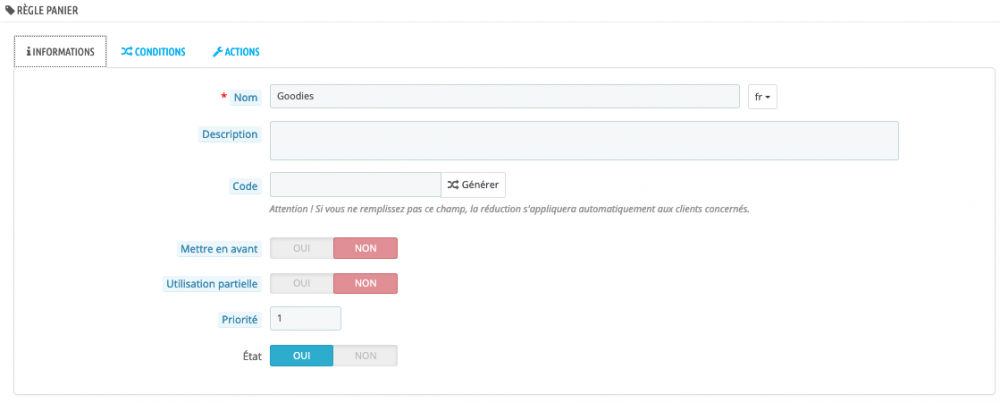The width and height of the screenshot is (1000, 404).
Task: Set Mettre en avant to NON
Action: pos(365,248)
